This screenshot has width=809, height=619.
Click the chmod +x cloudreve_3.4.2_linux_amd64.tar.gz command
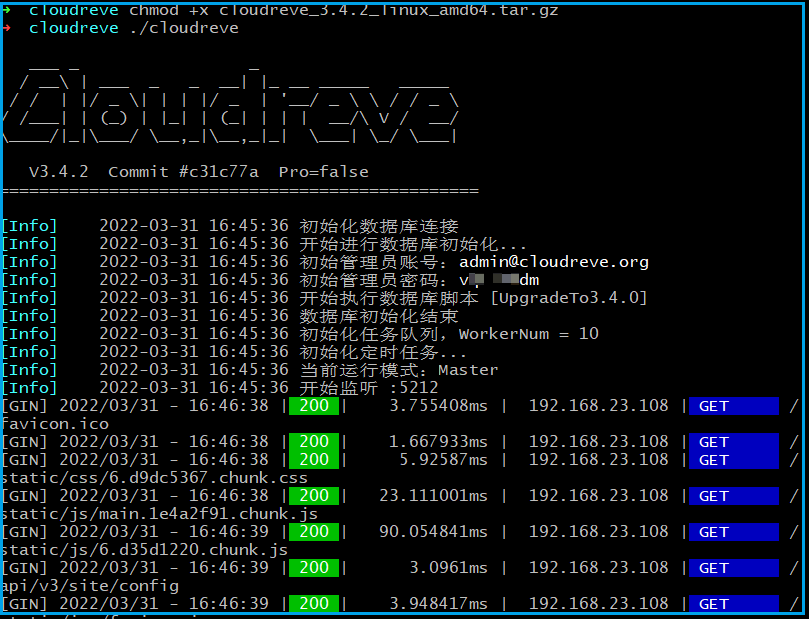coord(344,10)
